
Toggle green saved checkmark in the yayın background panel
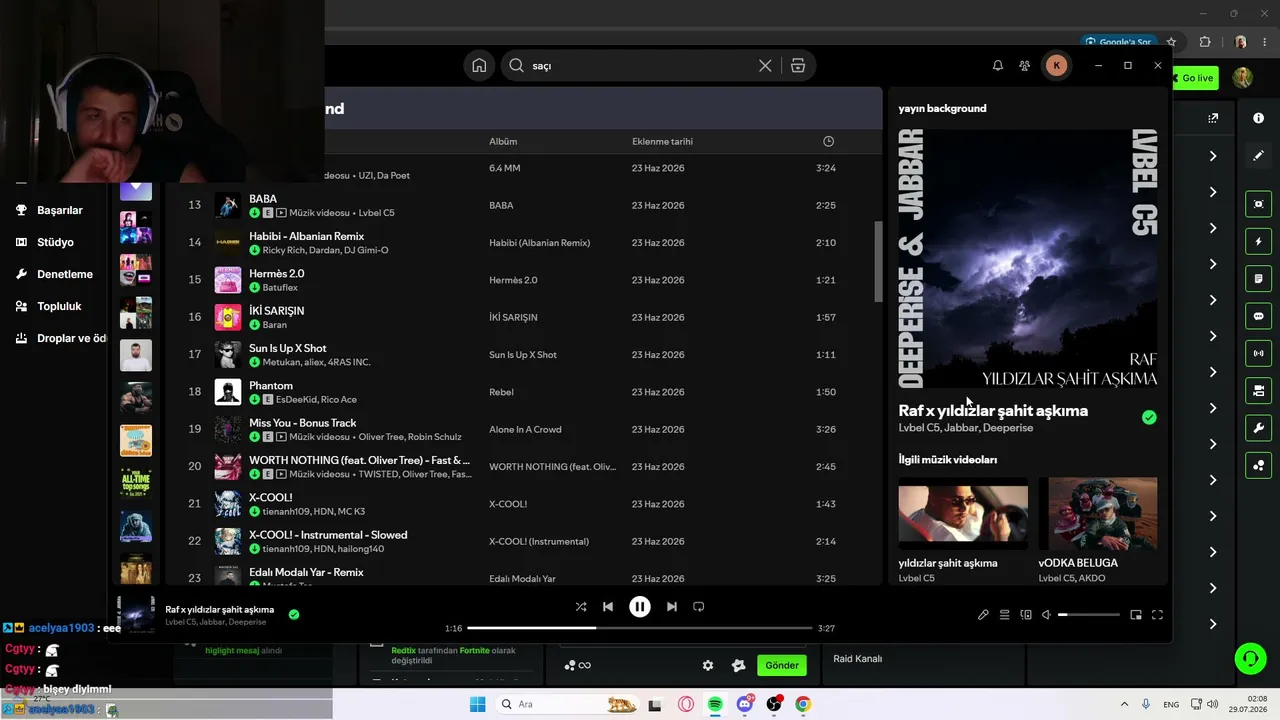1149,417
